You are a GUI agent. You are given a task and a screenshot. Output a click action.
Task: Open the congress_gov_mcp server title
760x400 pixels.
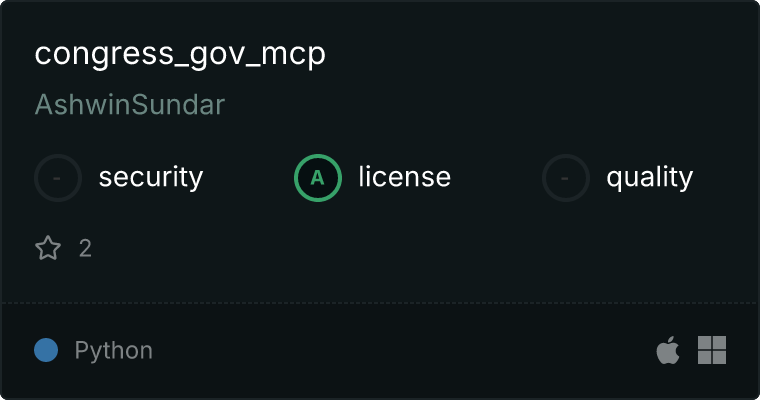(180, 54)
